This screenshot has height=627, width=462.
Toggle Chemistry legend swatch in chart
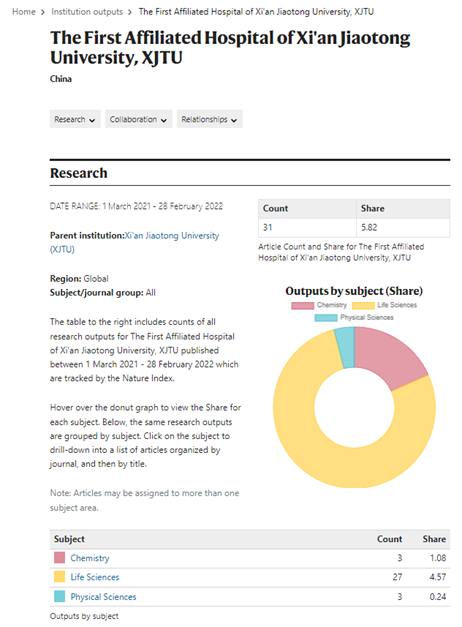click(x=302, y=306)
